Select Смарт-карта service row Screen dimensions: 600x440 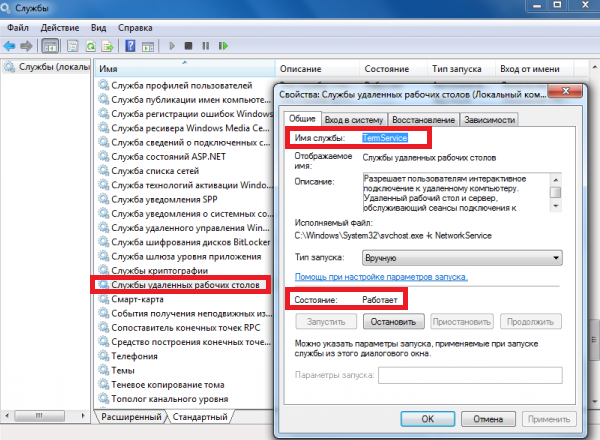click(x=184, y=299)
